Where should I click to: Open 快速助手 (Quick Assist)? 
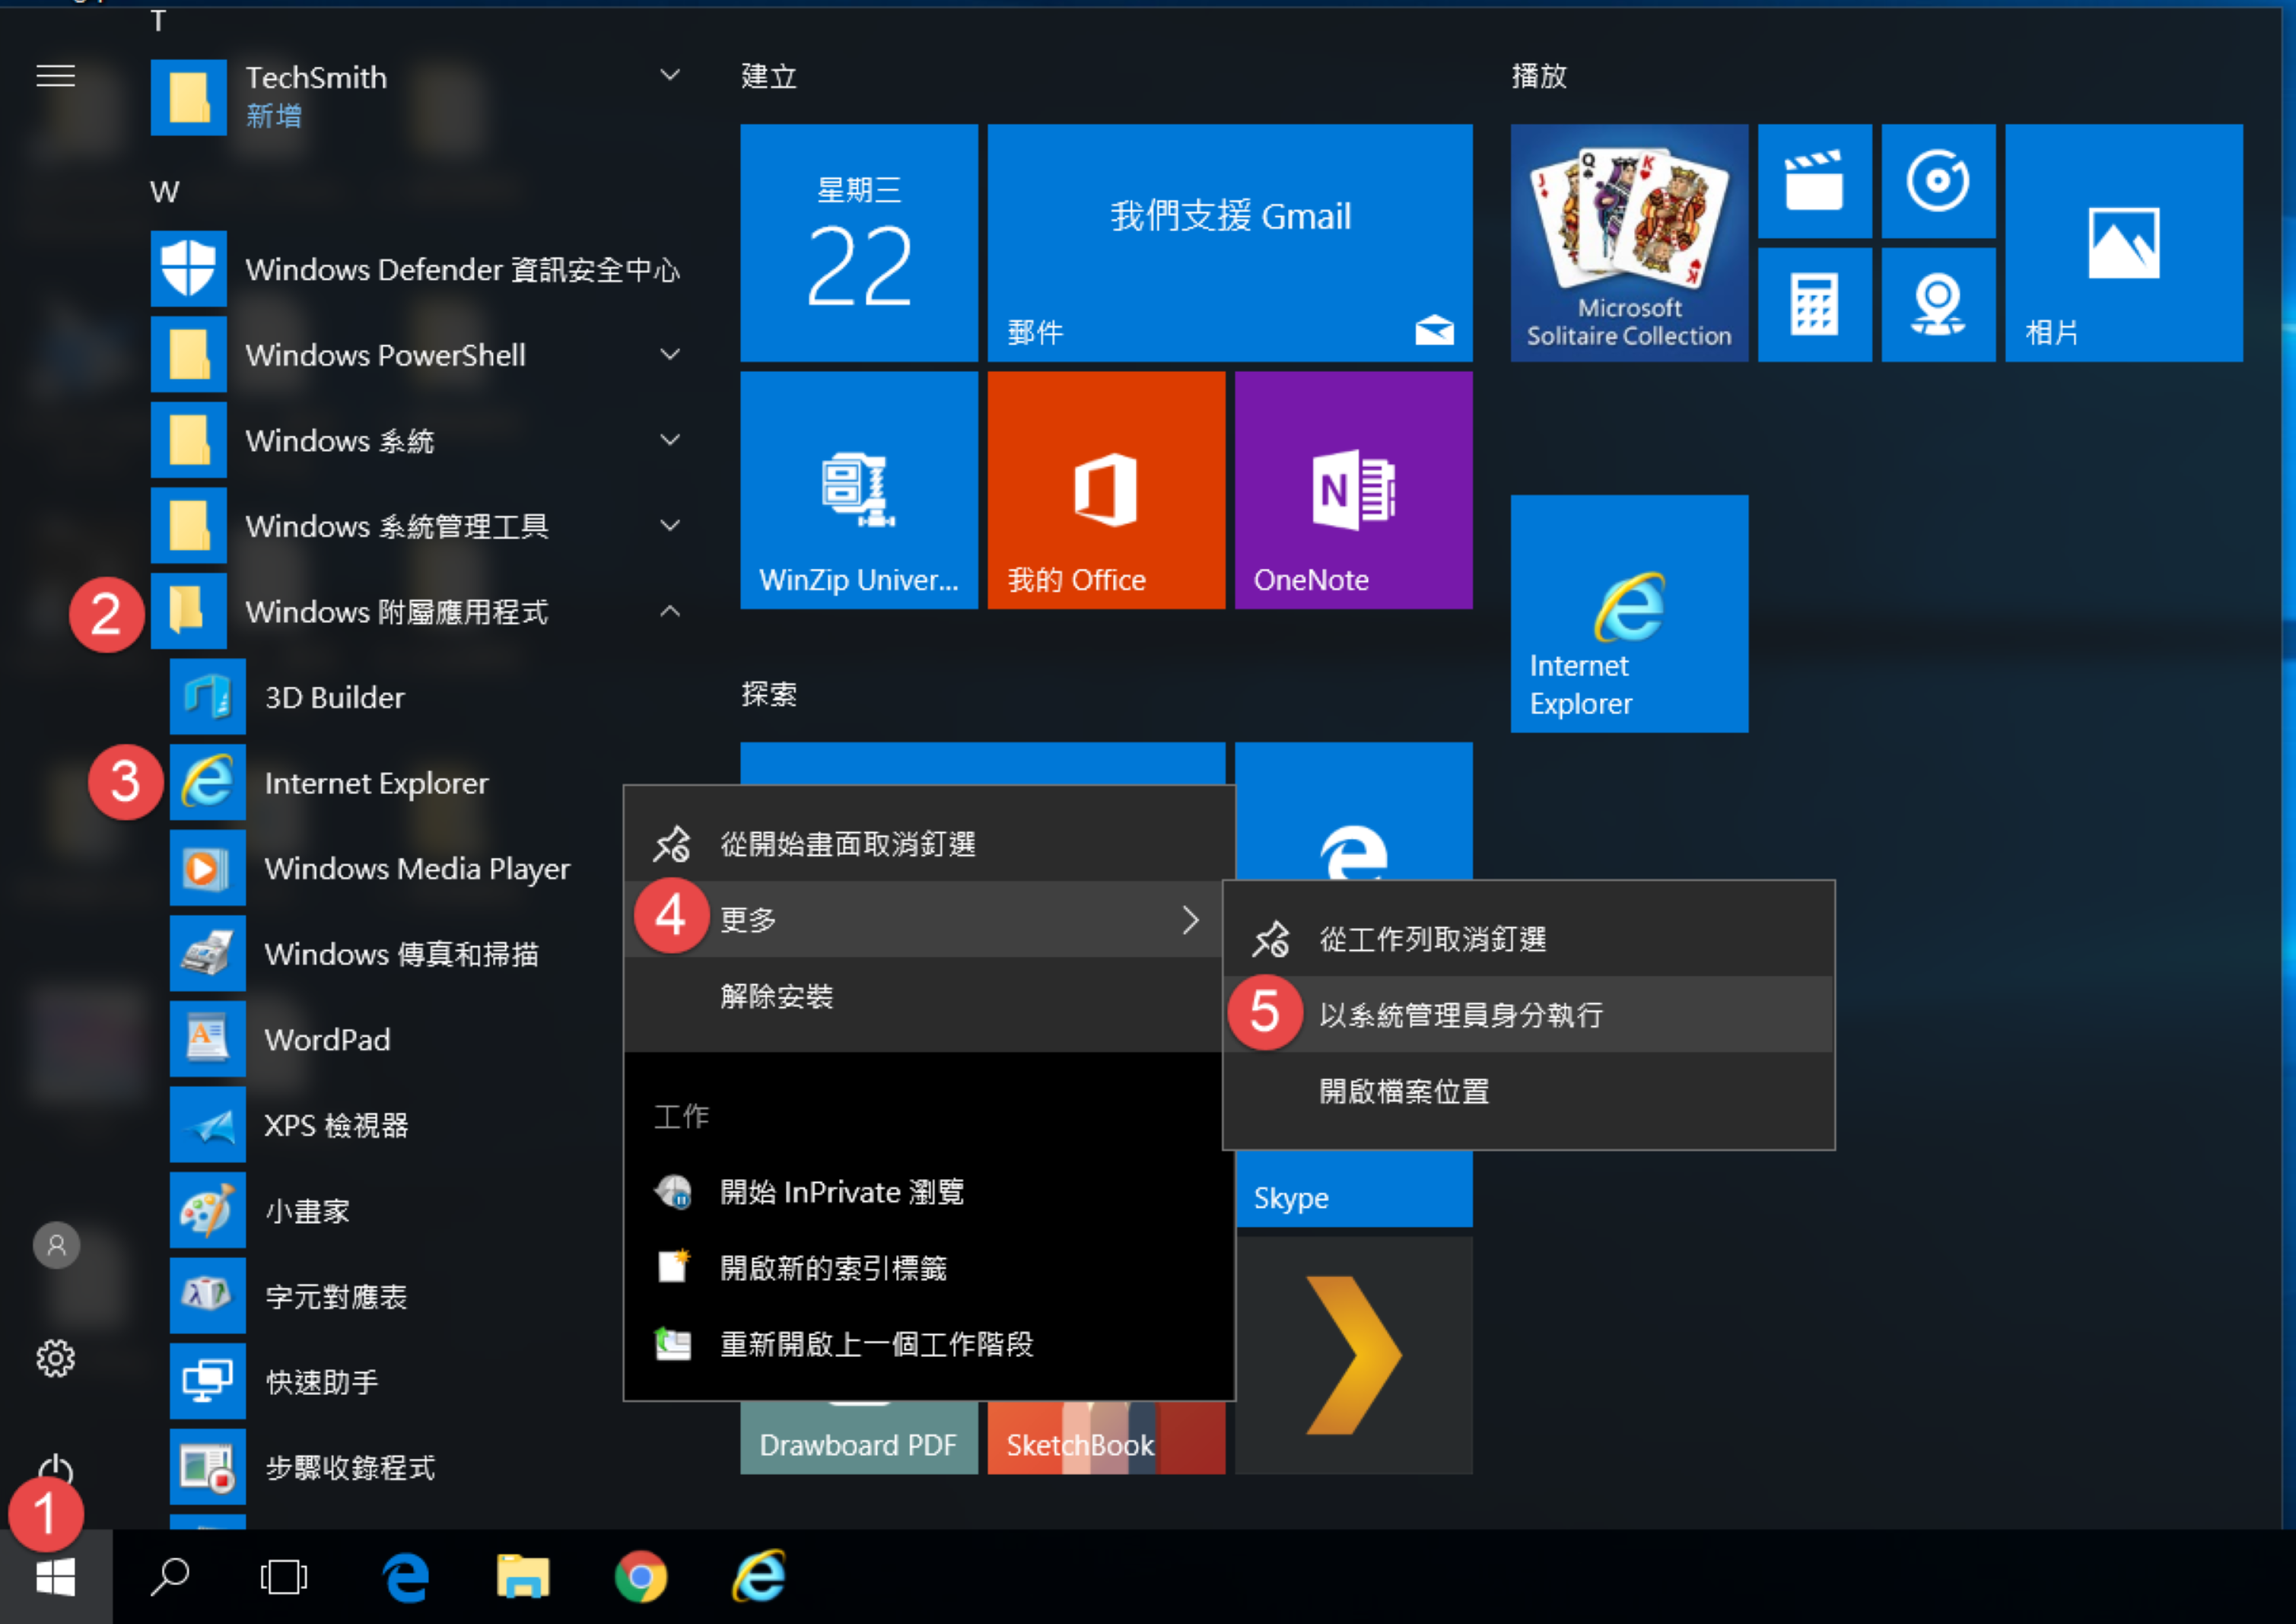click(x=400, y=1382)
